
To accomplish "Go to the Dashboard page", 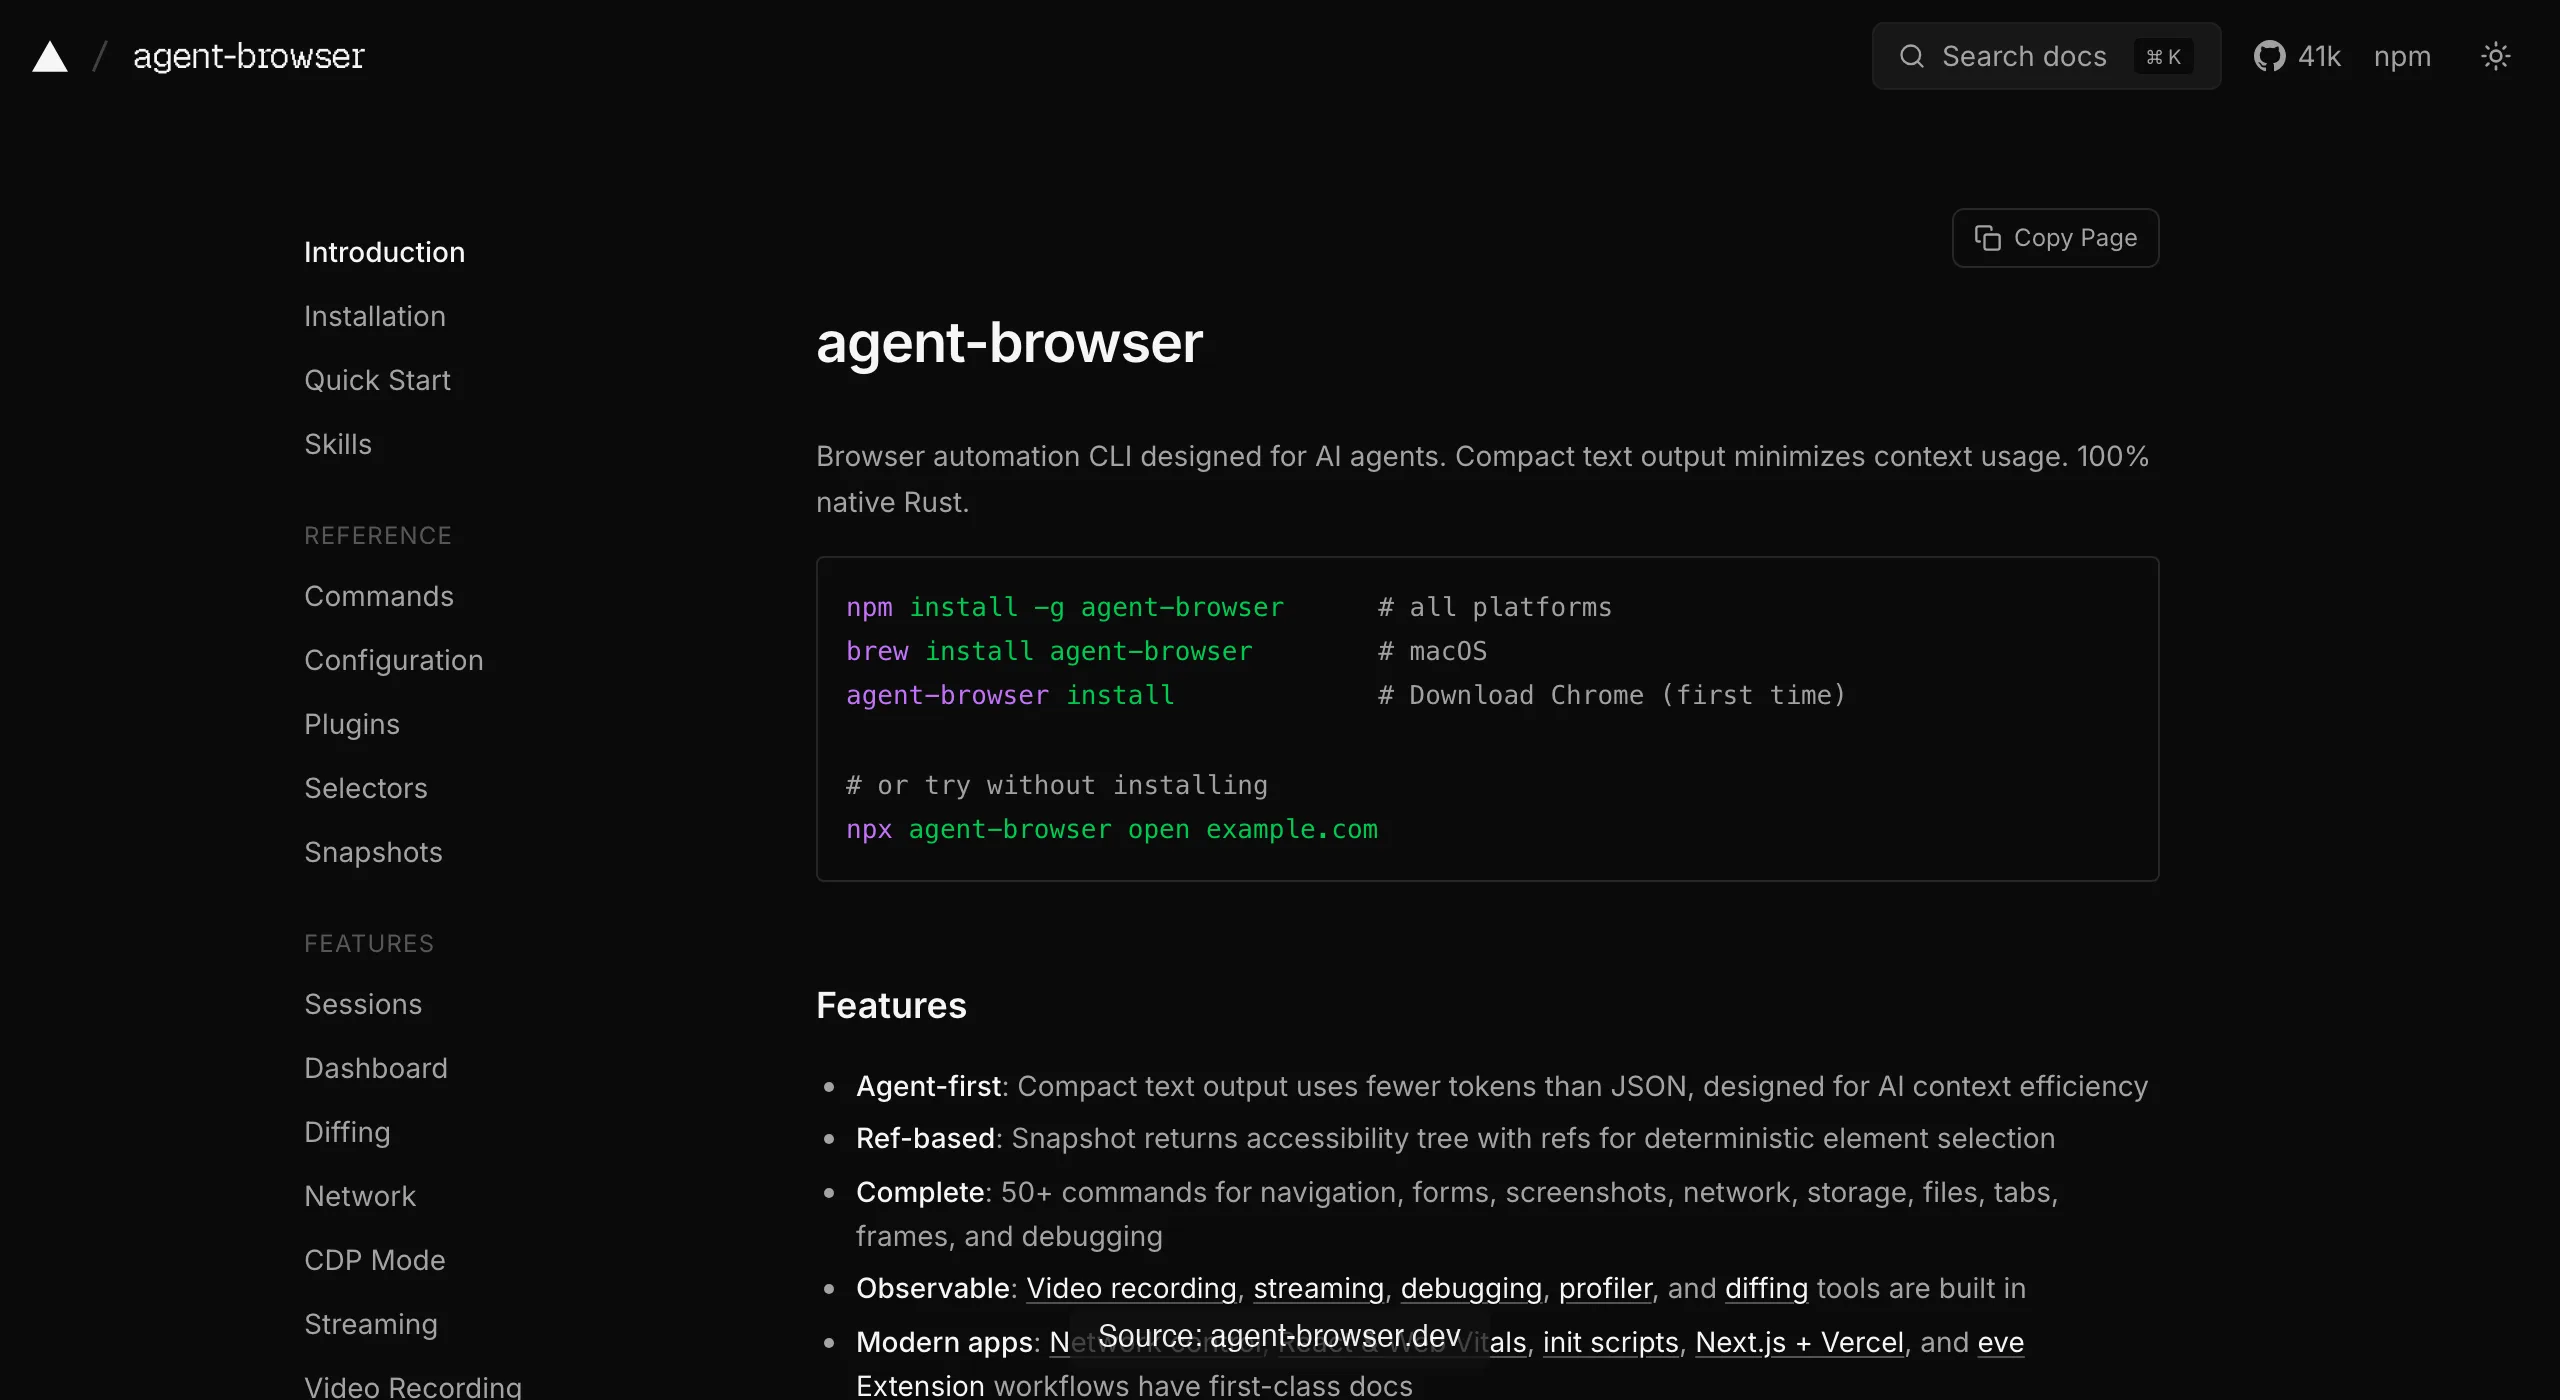I will tap(376, 1068).
